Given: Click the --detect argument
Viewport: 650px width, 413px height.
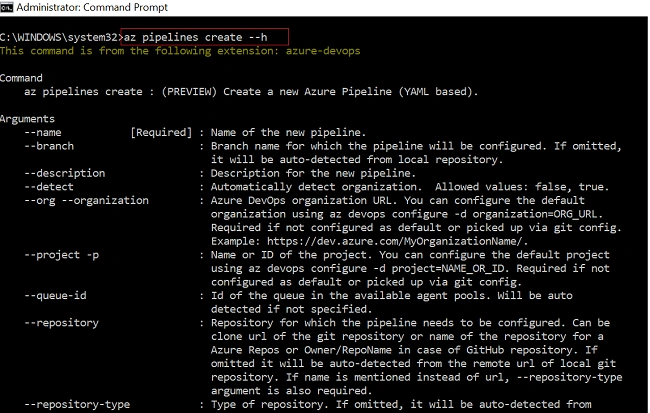Looking at the screenshot, I should click(x=49, y=187).
